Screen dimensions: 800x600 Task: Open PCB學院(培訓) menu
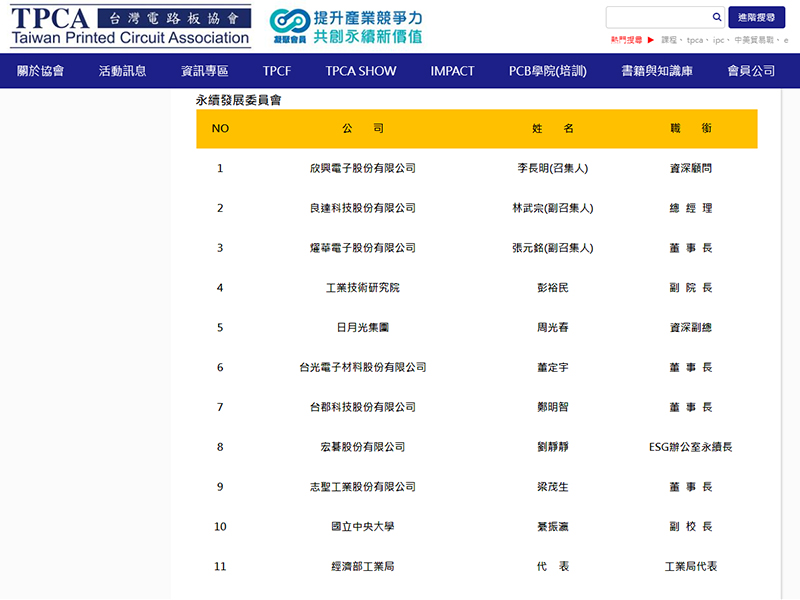[x=547, y=71]
